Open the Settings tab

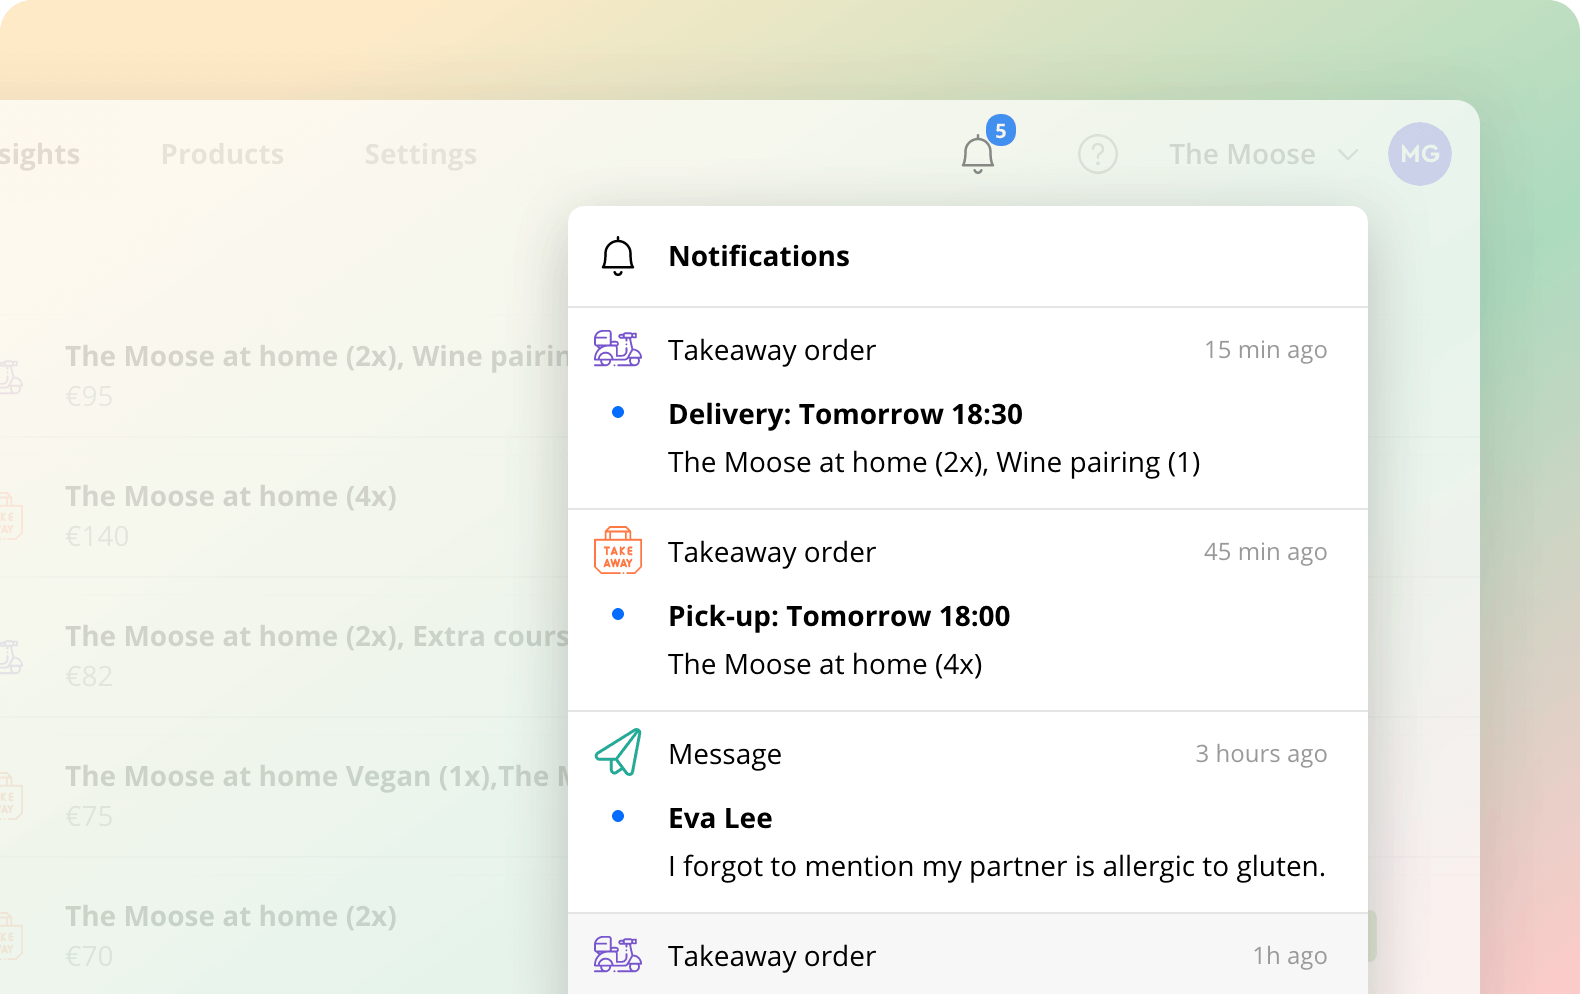(x=420, y=155)
